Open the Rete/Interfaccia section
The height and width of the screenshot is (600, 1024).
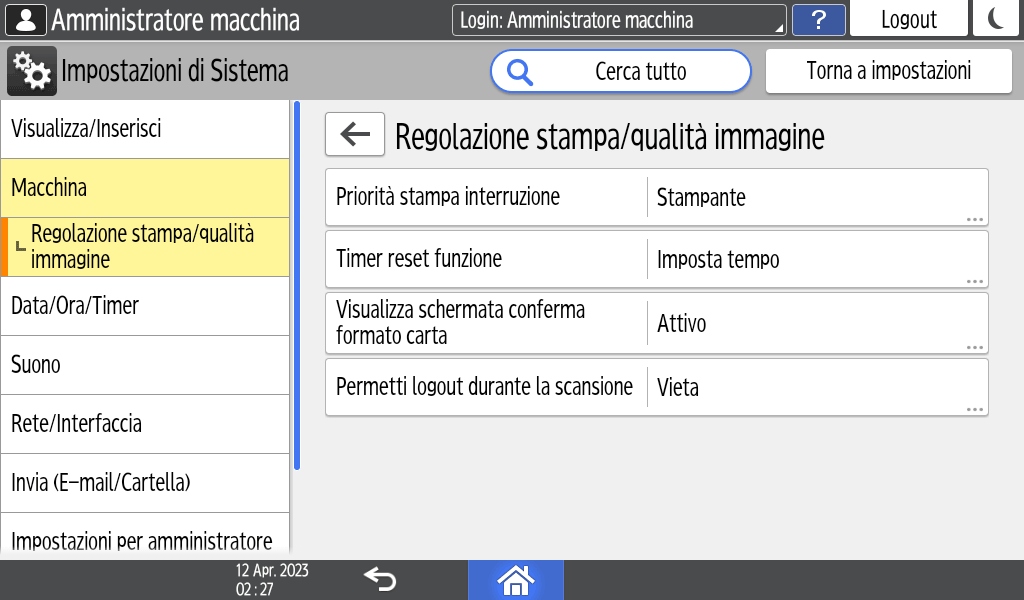tap(145, 423)
